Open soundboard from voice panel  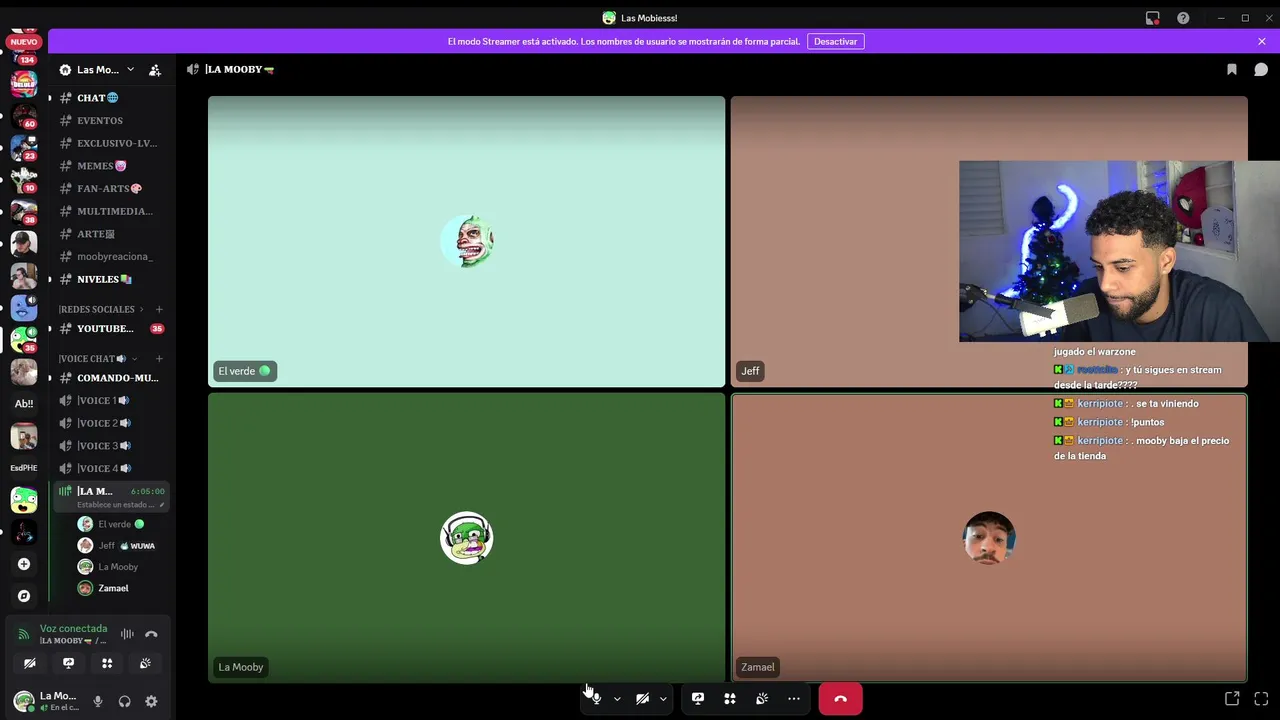[x=145, y=663]
